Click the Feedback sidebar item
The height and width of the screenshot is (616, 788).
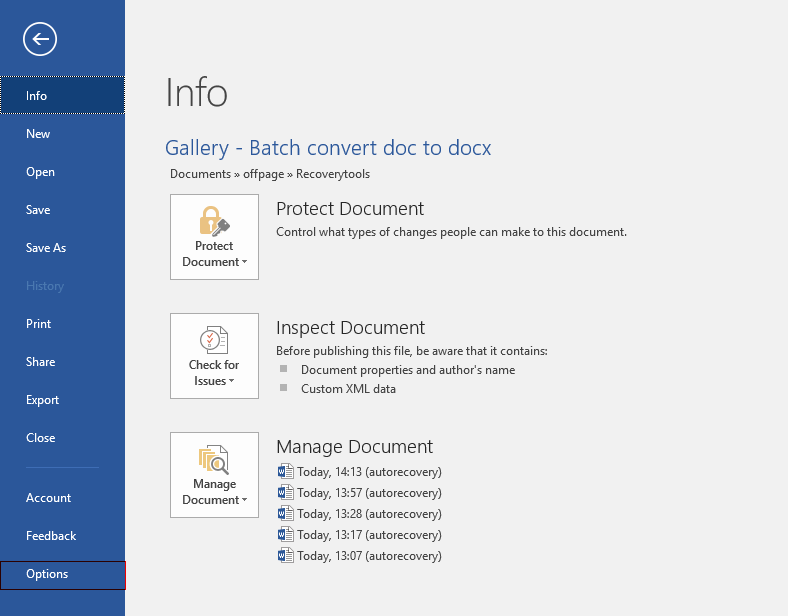(62, 536)
